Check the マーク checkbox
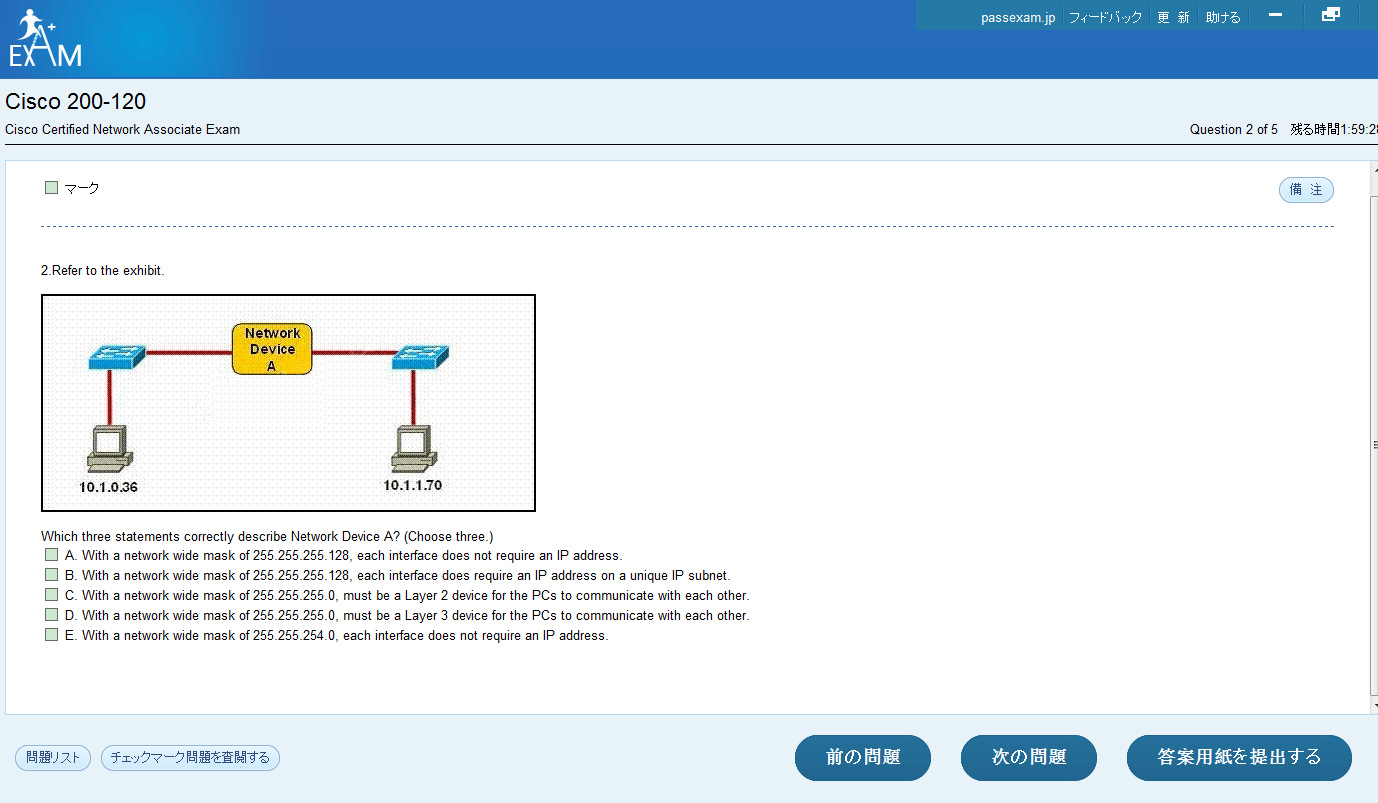The image size is (1378, 803). click(52, 187)
